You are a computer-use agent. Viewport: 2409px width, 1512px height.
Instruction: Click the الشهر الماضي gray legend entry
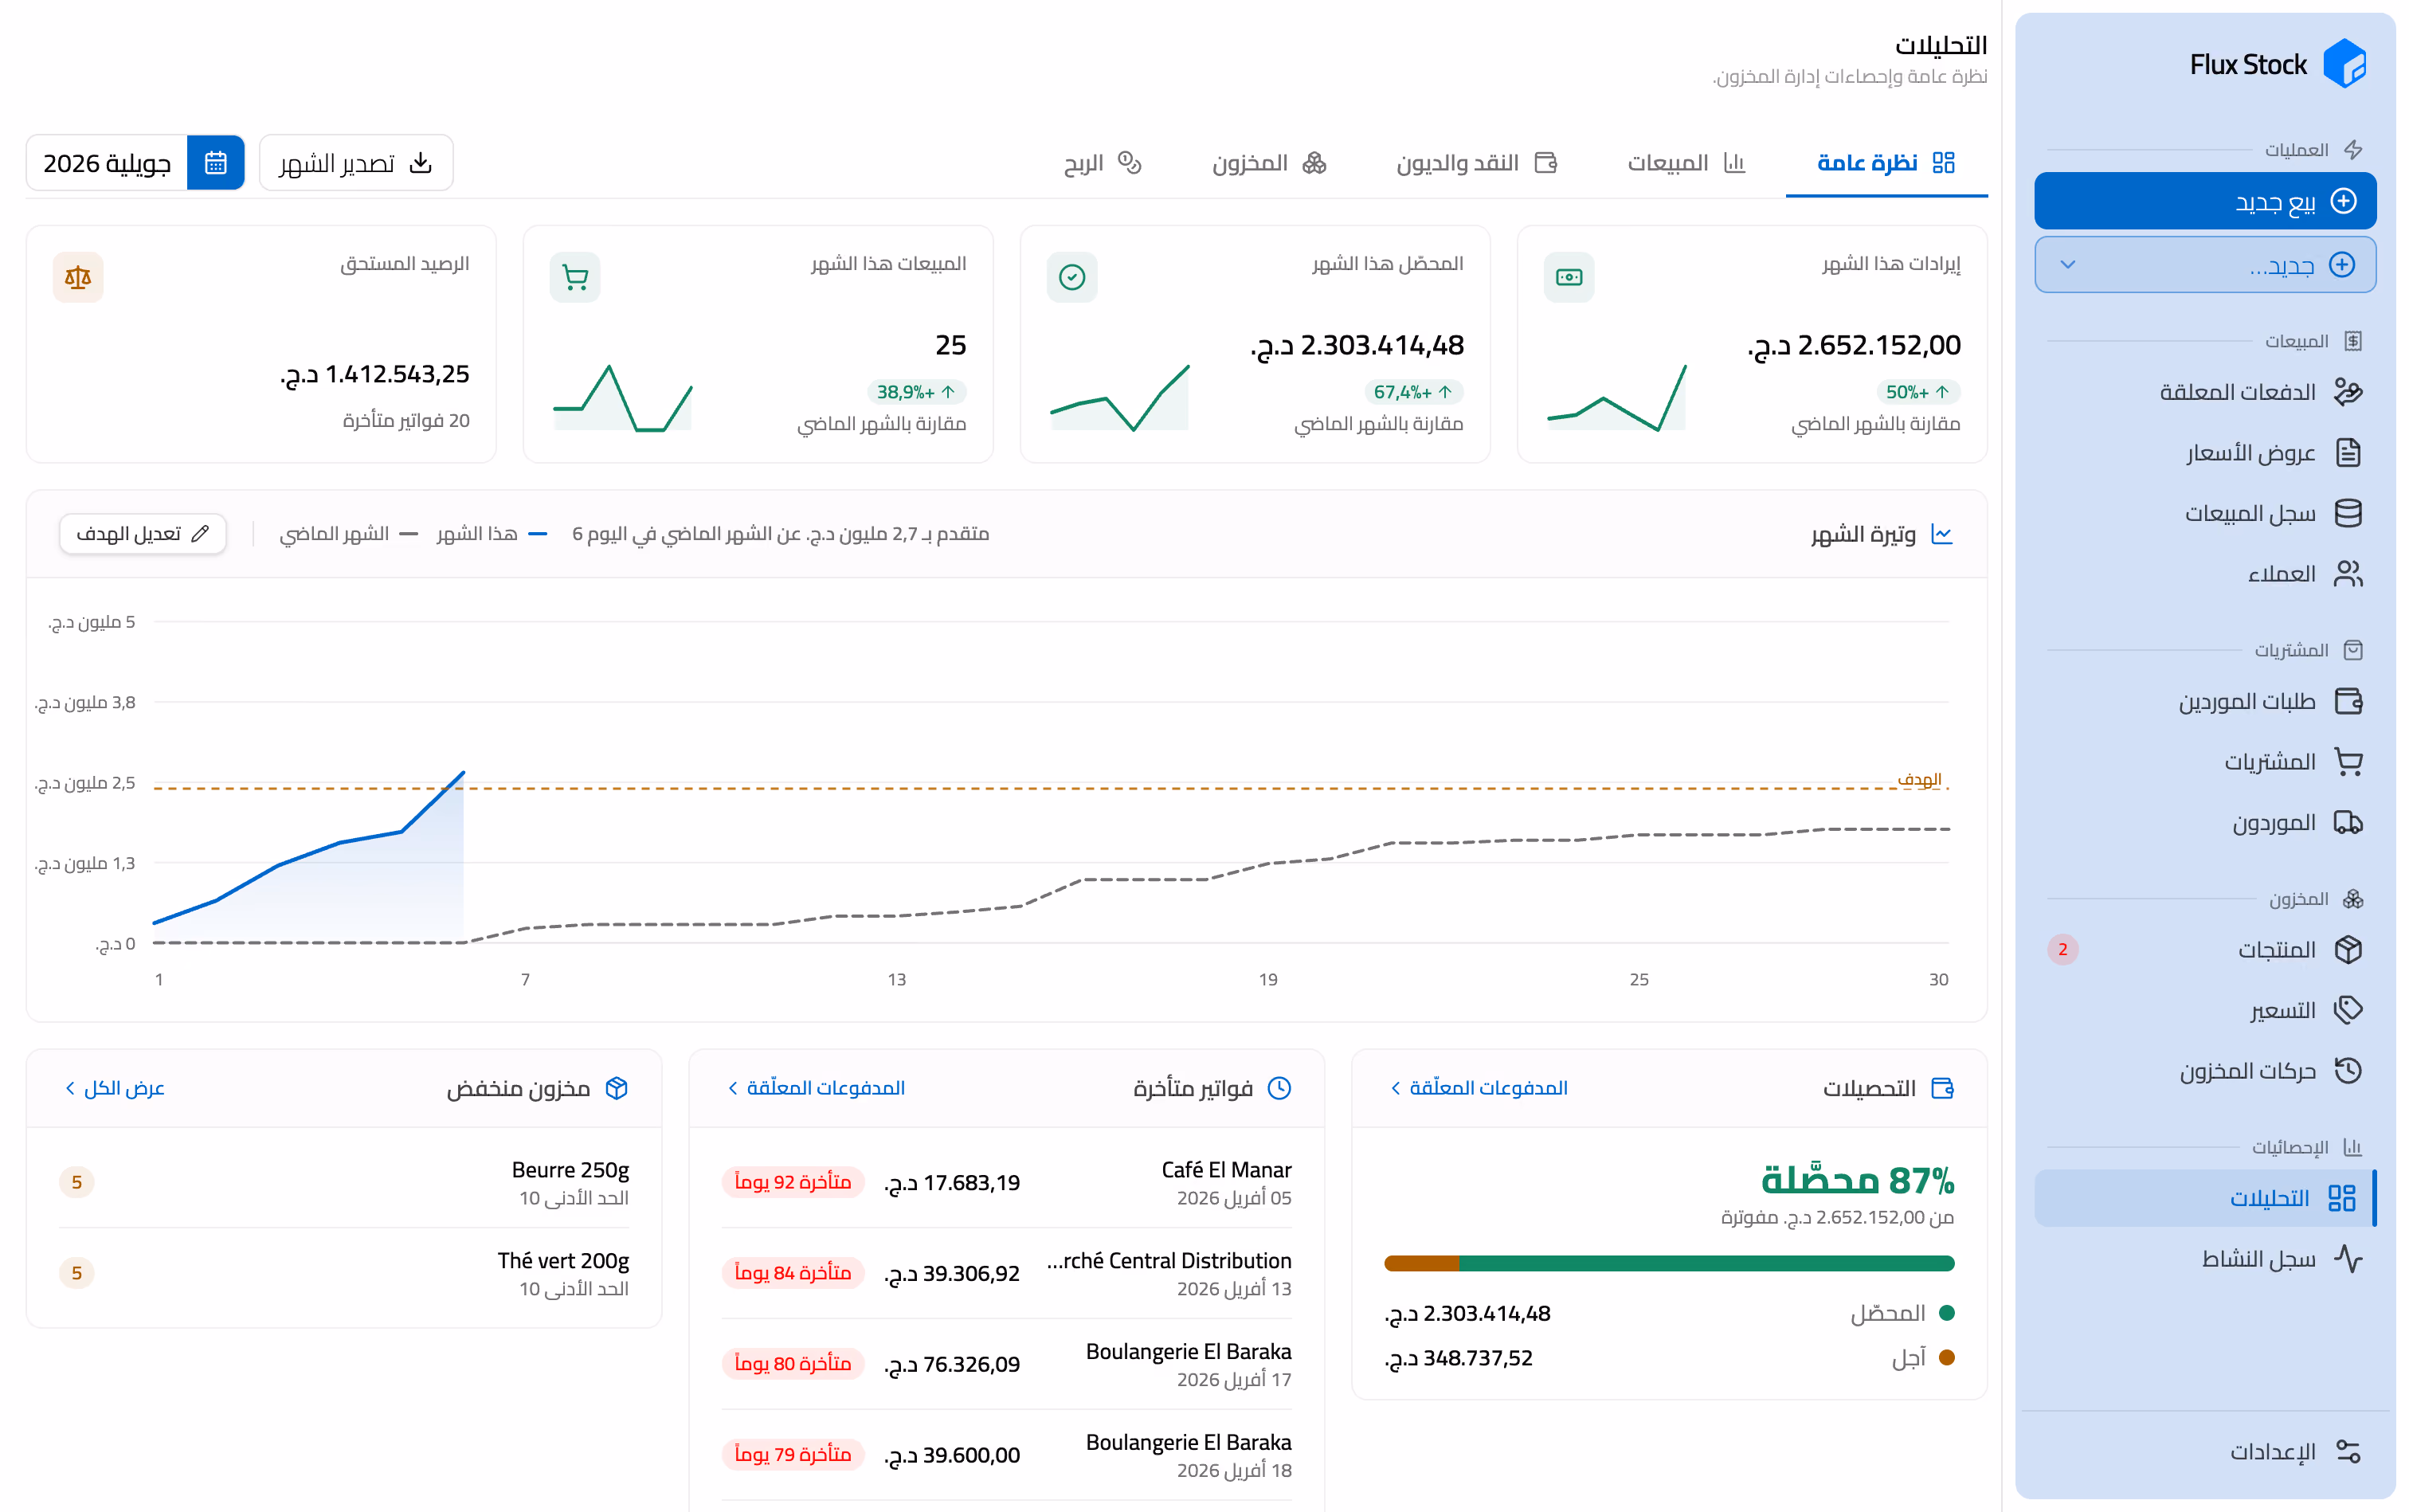(x=347, y=534)
